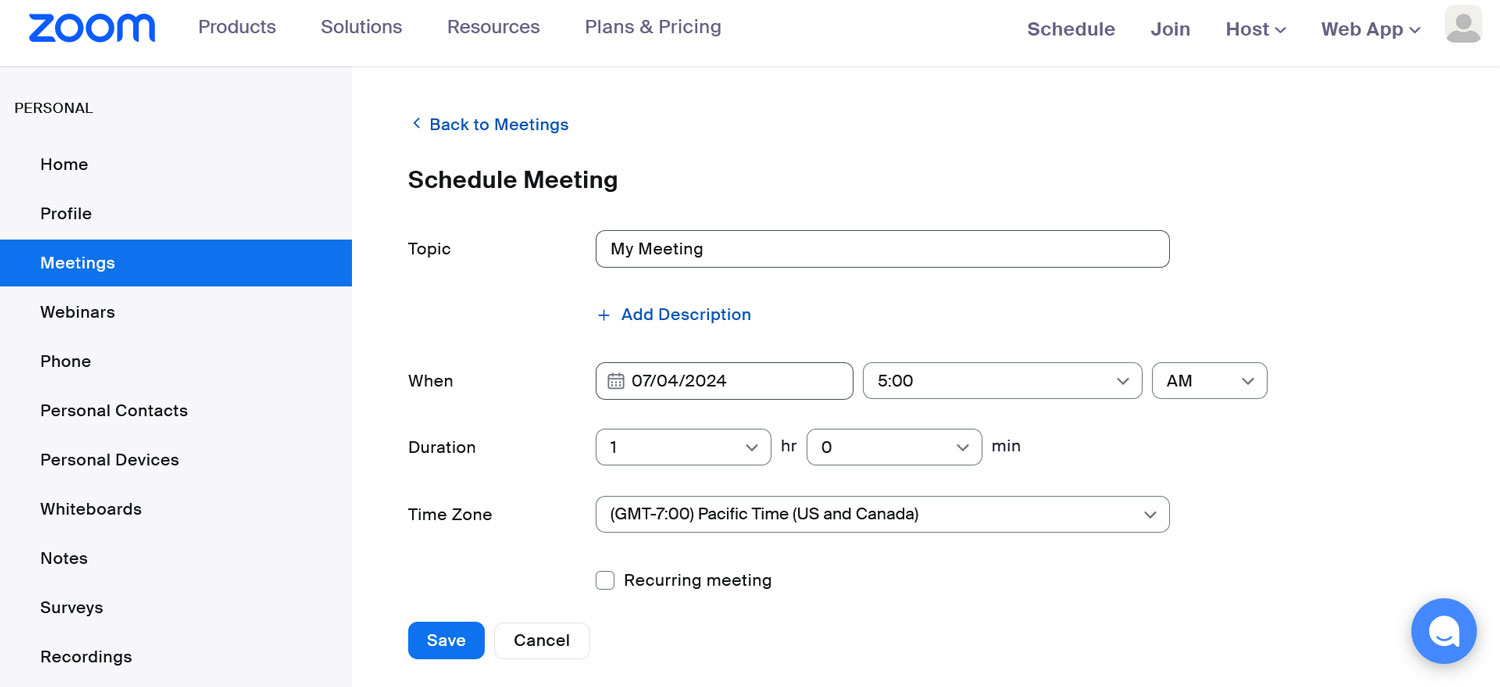Open the user profile avatar
The image size is (1500, 687).
[x=1463, y=25]
